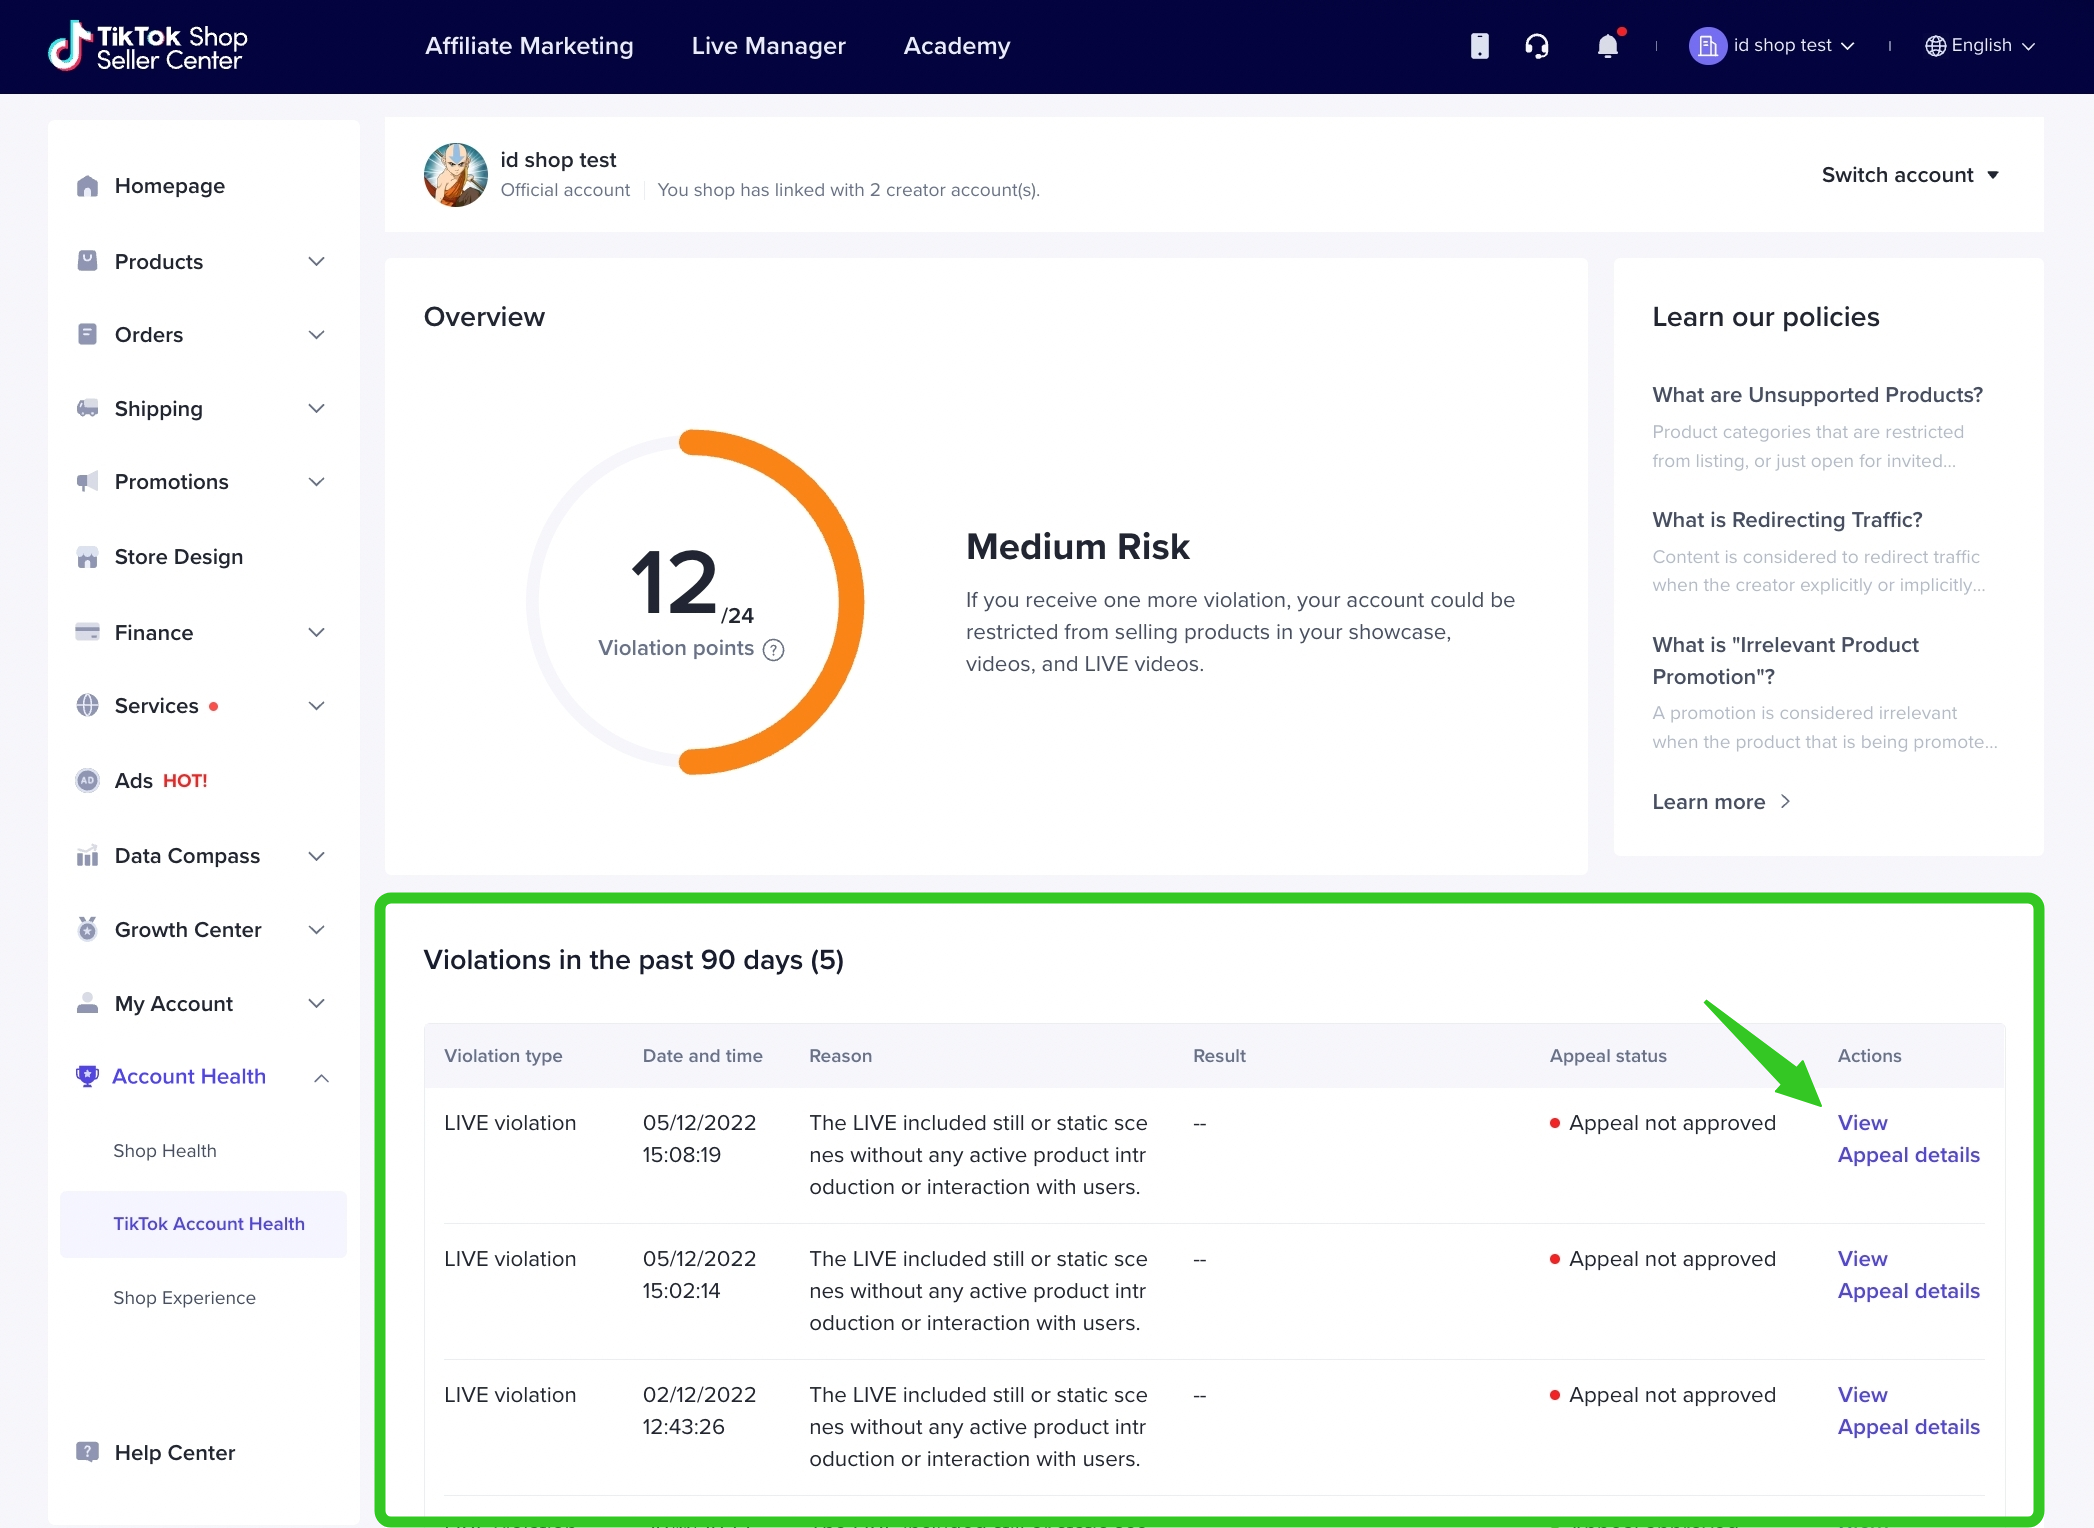Image resolution: width=2094 pixels, height=1528 pixels.
Task: Open the English language dropdown
Action: click(x=1980, y=46)
